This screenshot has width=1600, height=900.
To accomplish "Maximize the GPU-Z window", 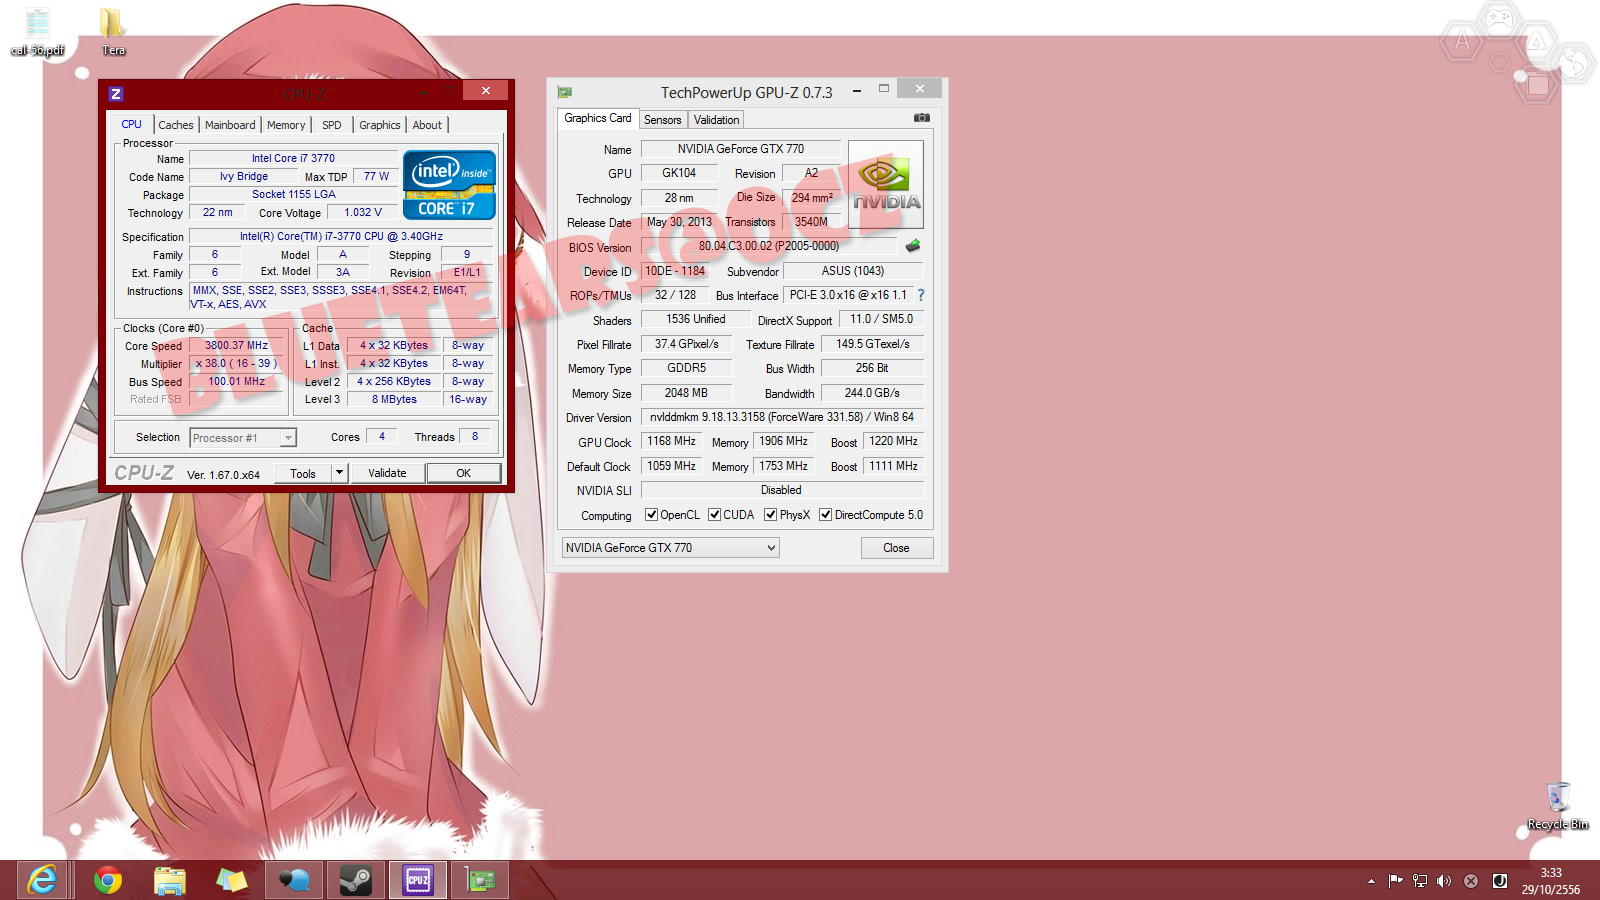I will [884, 89].
